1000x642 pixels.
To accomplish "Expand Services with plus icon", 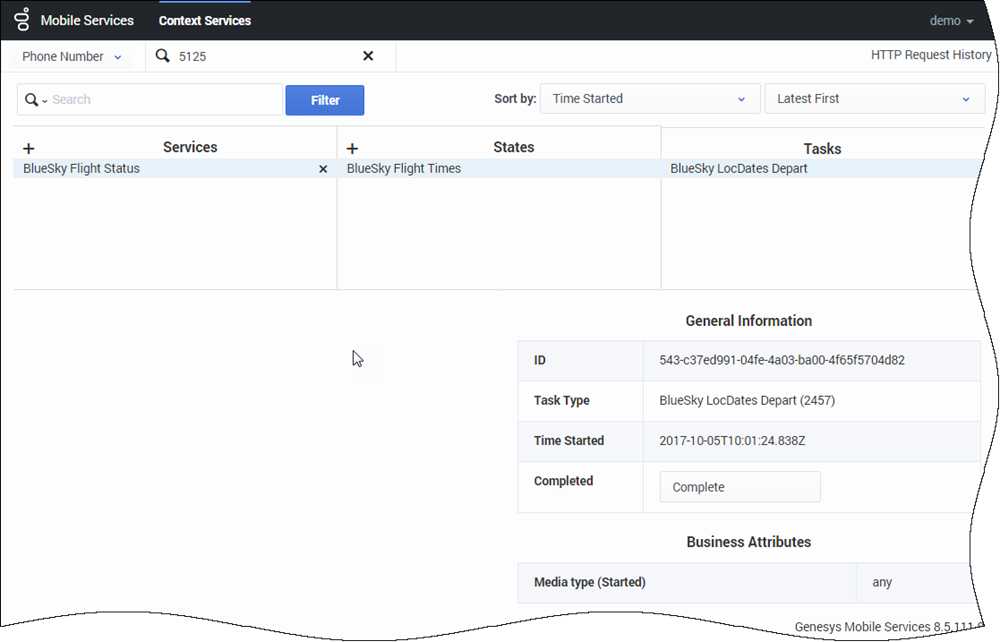I will pyautogui.click(x=29, y=149).
